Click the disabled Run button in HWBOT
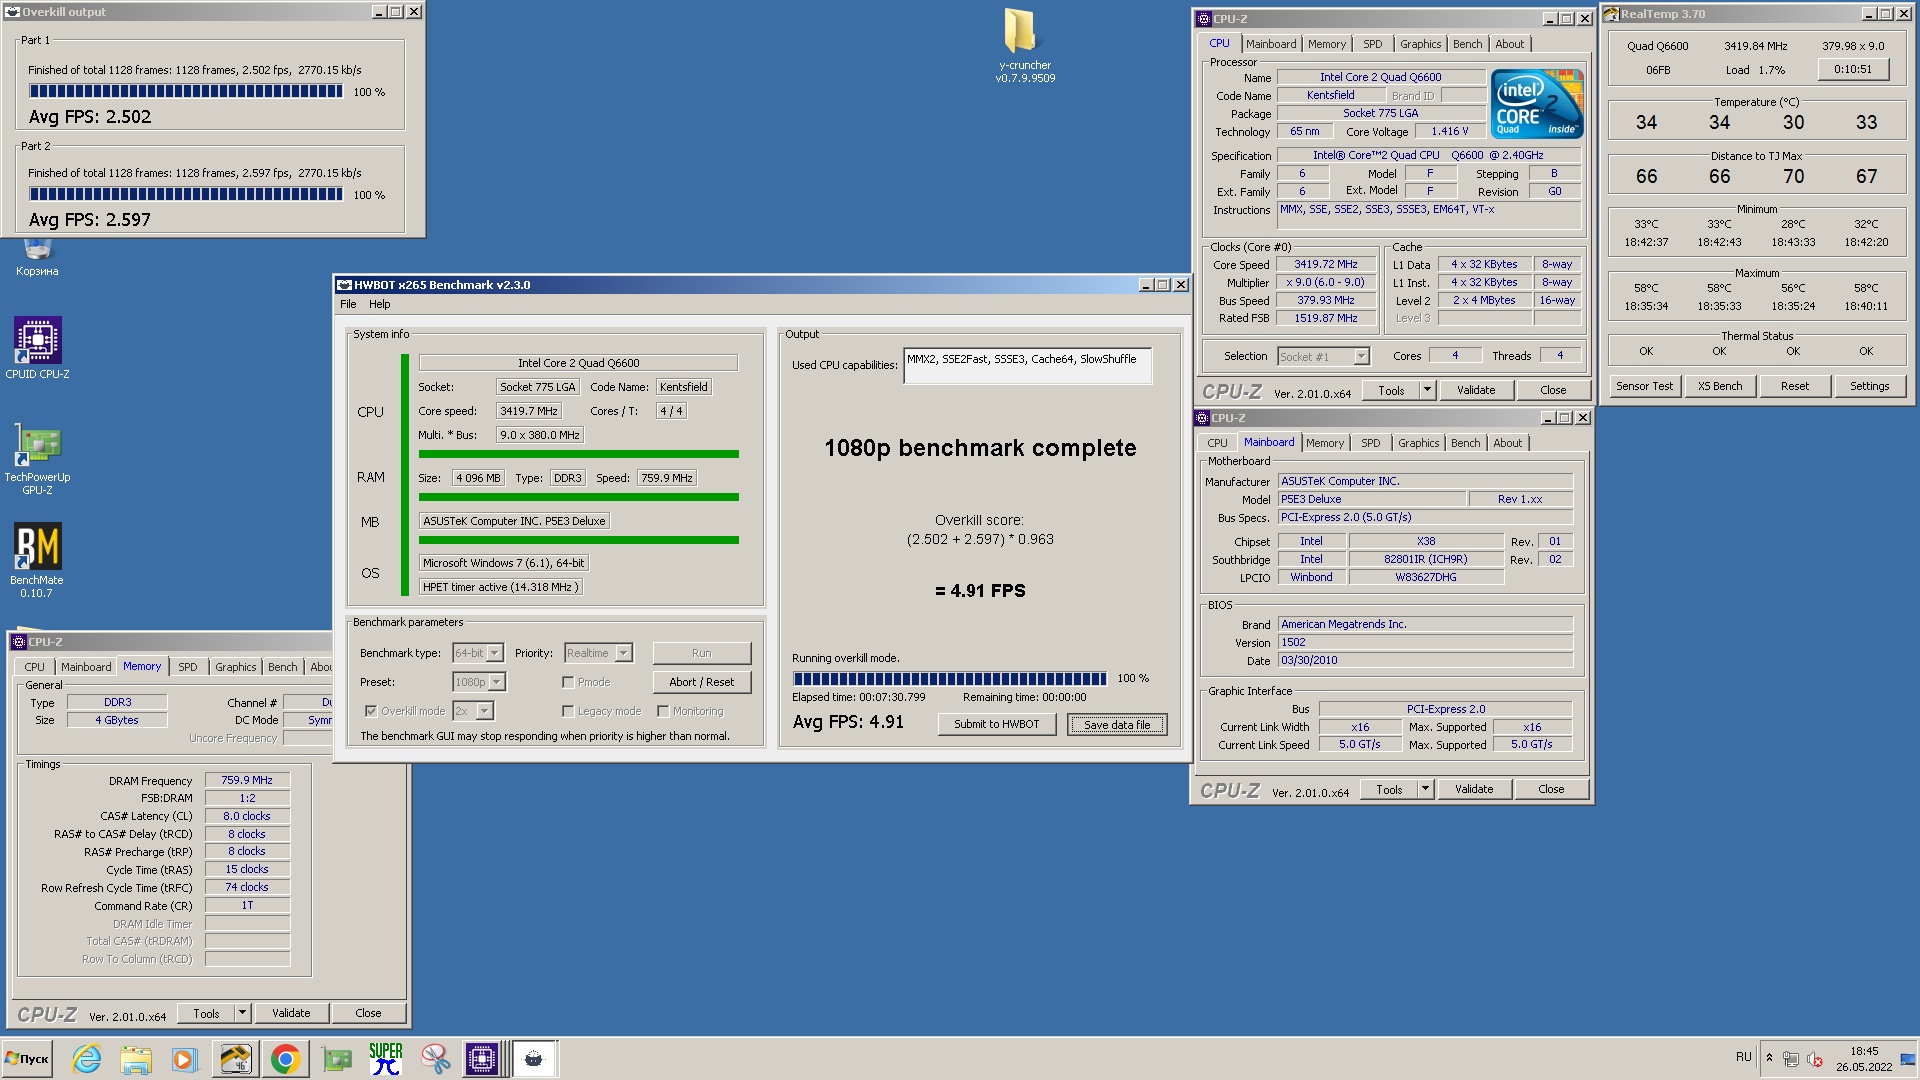 point(701,653)
